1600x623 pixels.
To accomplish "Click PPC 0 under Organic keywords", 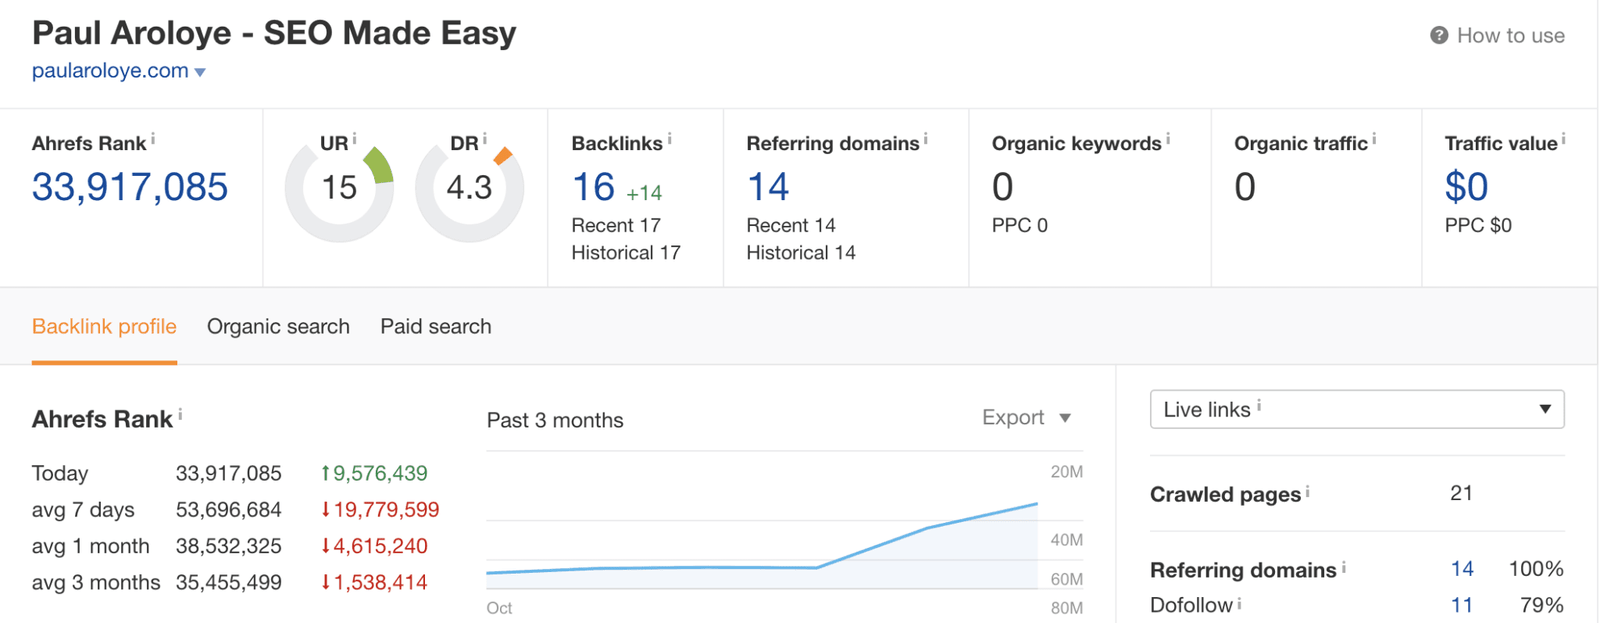I will 1020,225.
